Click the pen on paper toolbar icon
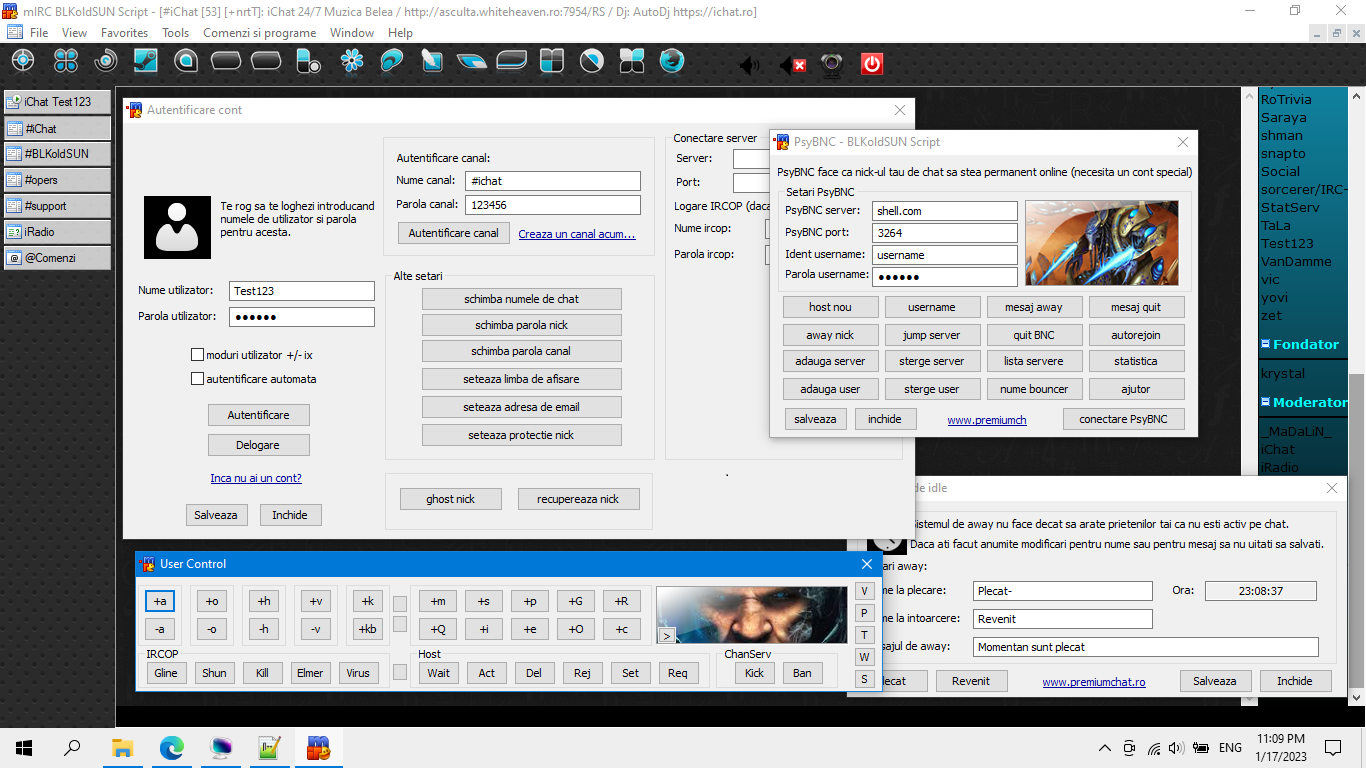 tap(432, 62)
